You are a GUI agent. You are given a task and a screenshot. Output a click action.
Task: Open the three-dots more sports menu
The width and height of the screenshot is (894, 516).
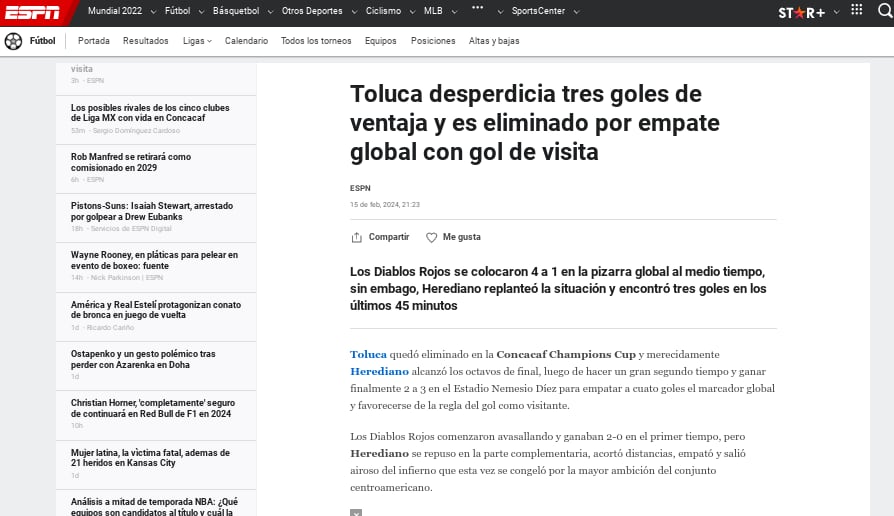click(x=478, y=8)
